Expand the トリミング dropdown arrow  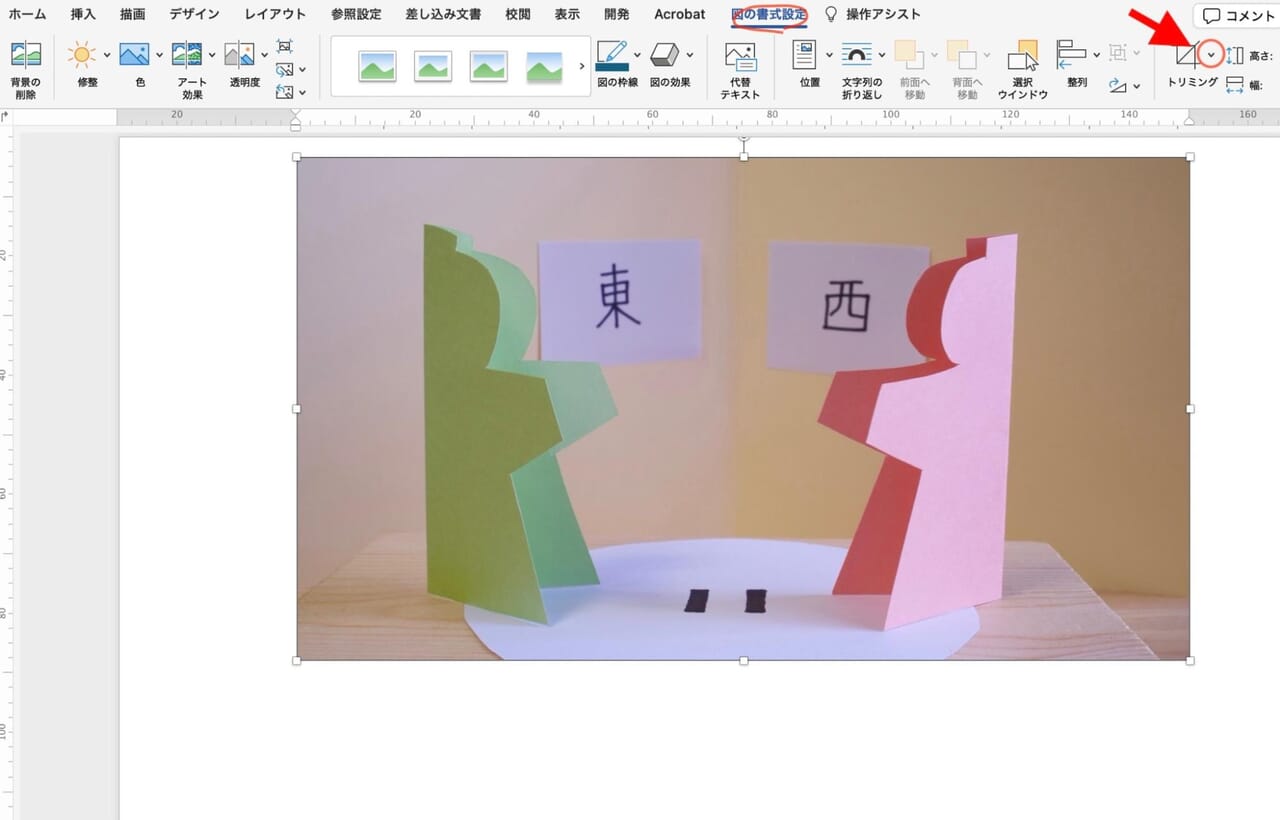(x=1211, y=55)
